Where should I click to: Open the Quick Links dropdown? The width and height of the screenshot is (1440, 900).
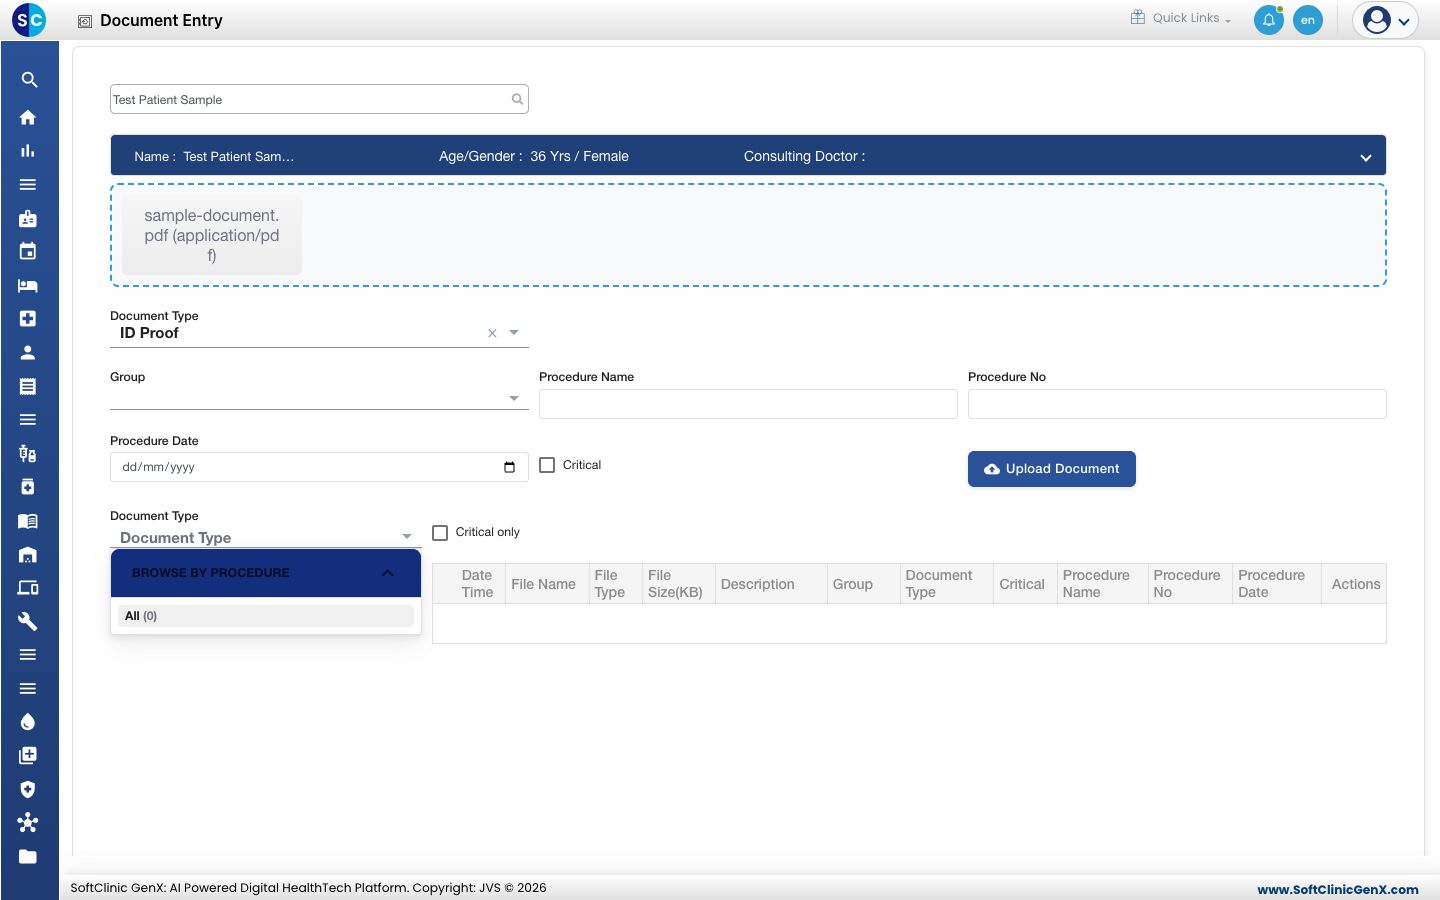1181,18
